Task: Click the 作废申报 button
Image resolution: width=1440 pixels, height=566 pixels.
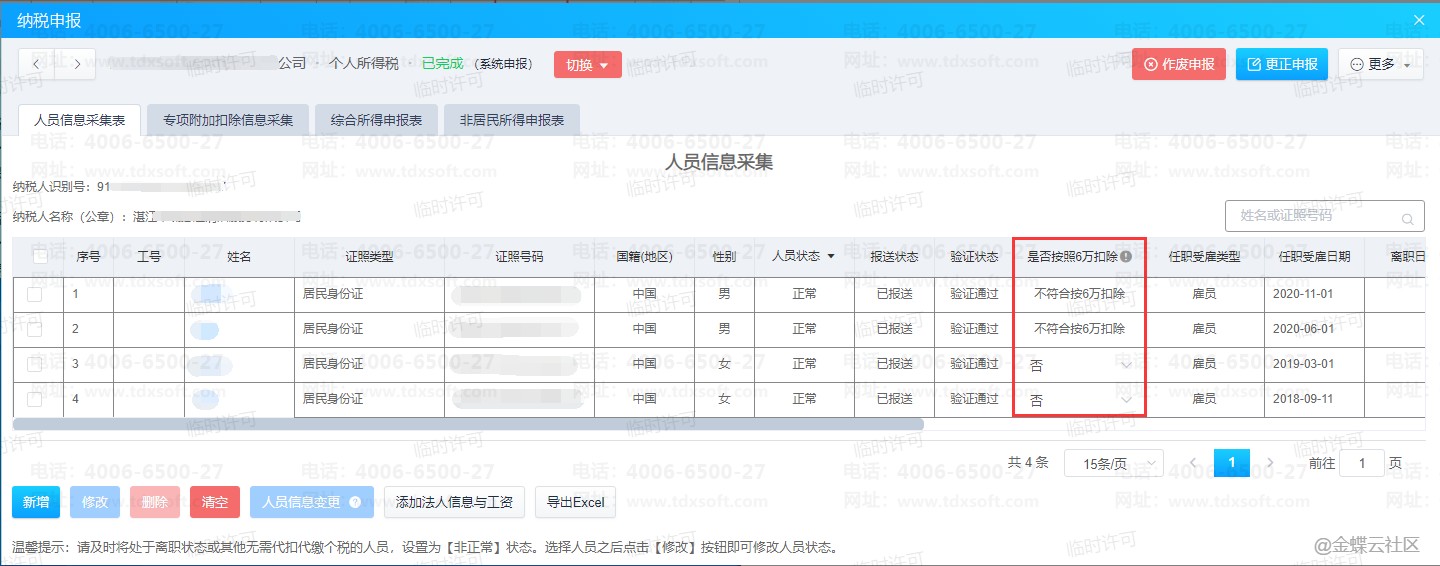Action: click(1178, 64)
